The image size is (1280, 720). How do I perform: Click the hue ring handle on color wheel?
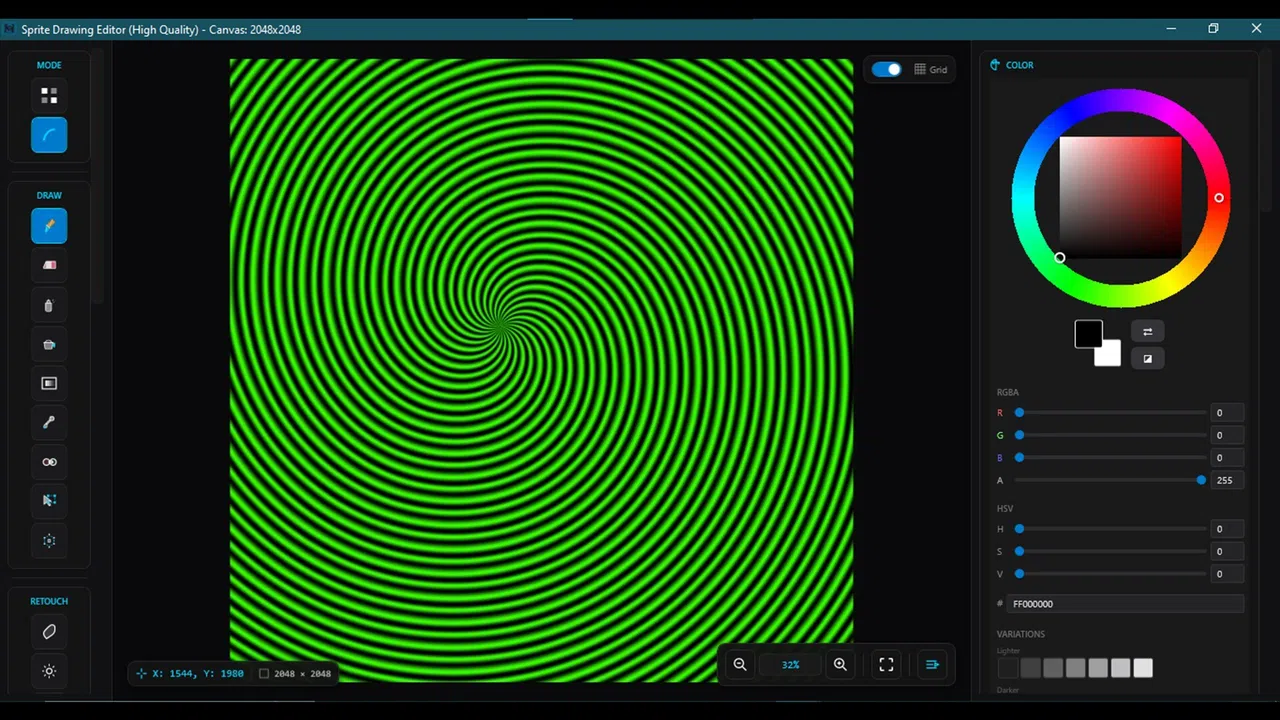pyautogui.click(x=1219, y=198)
